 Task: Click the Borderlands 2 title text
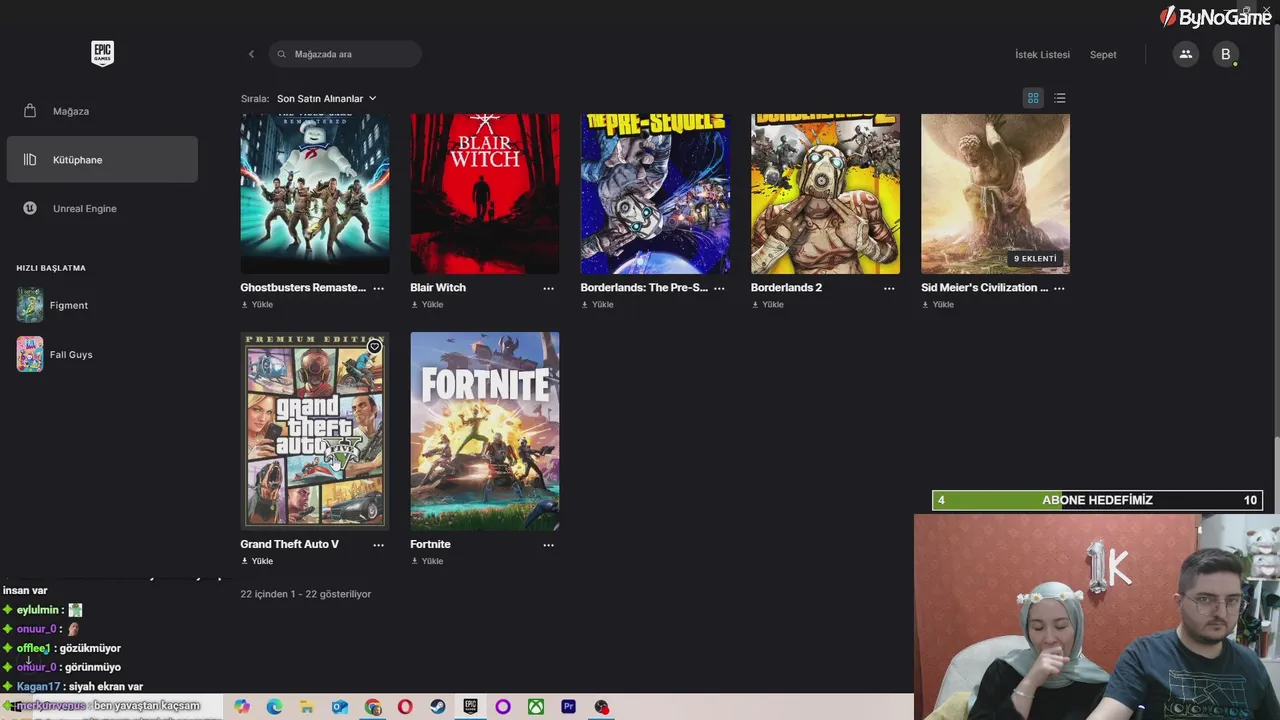786,288
